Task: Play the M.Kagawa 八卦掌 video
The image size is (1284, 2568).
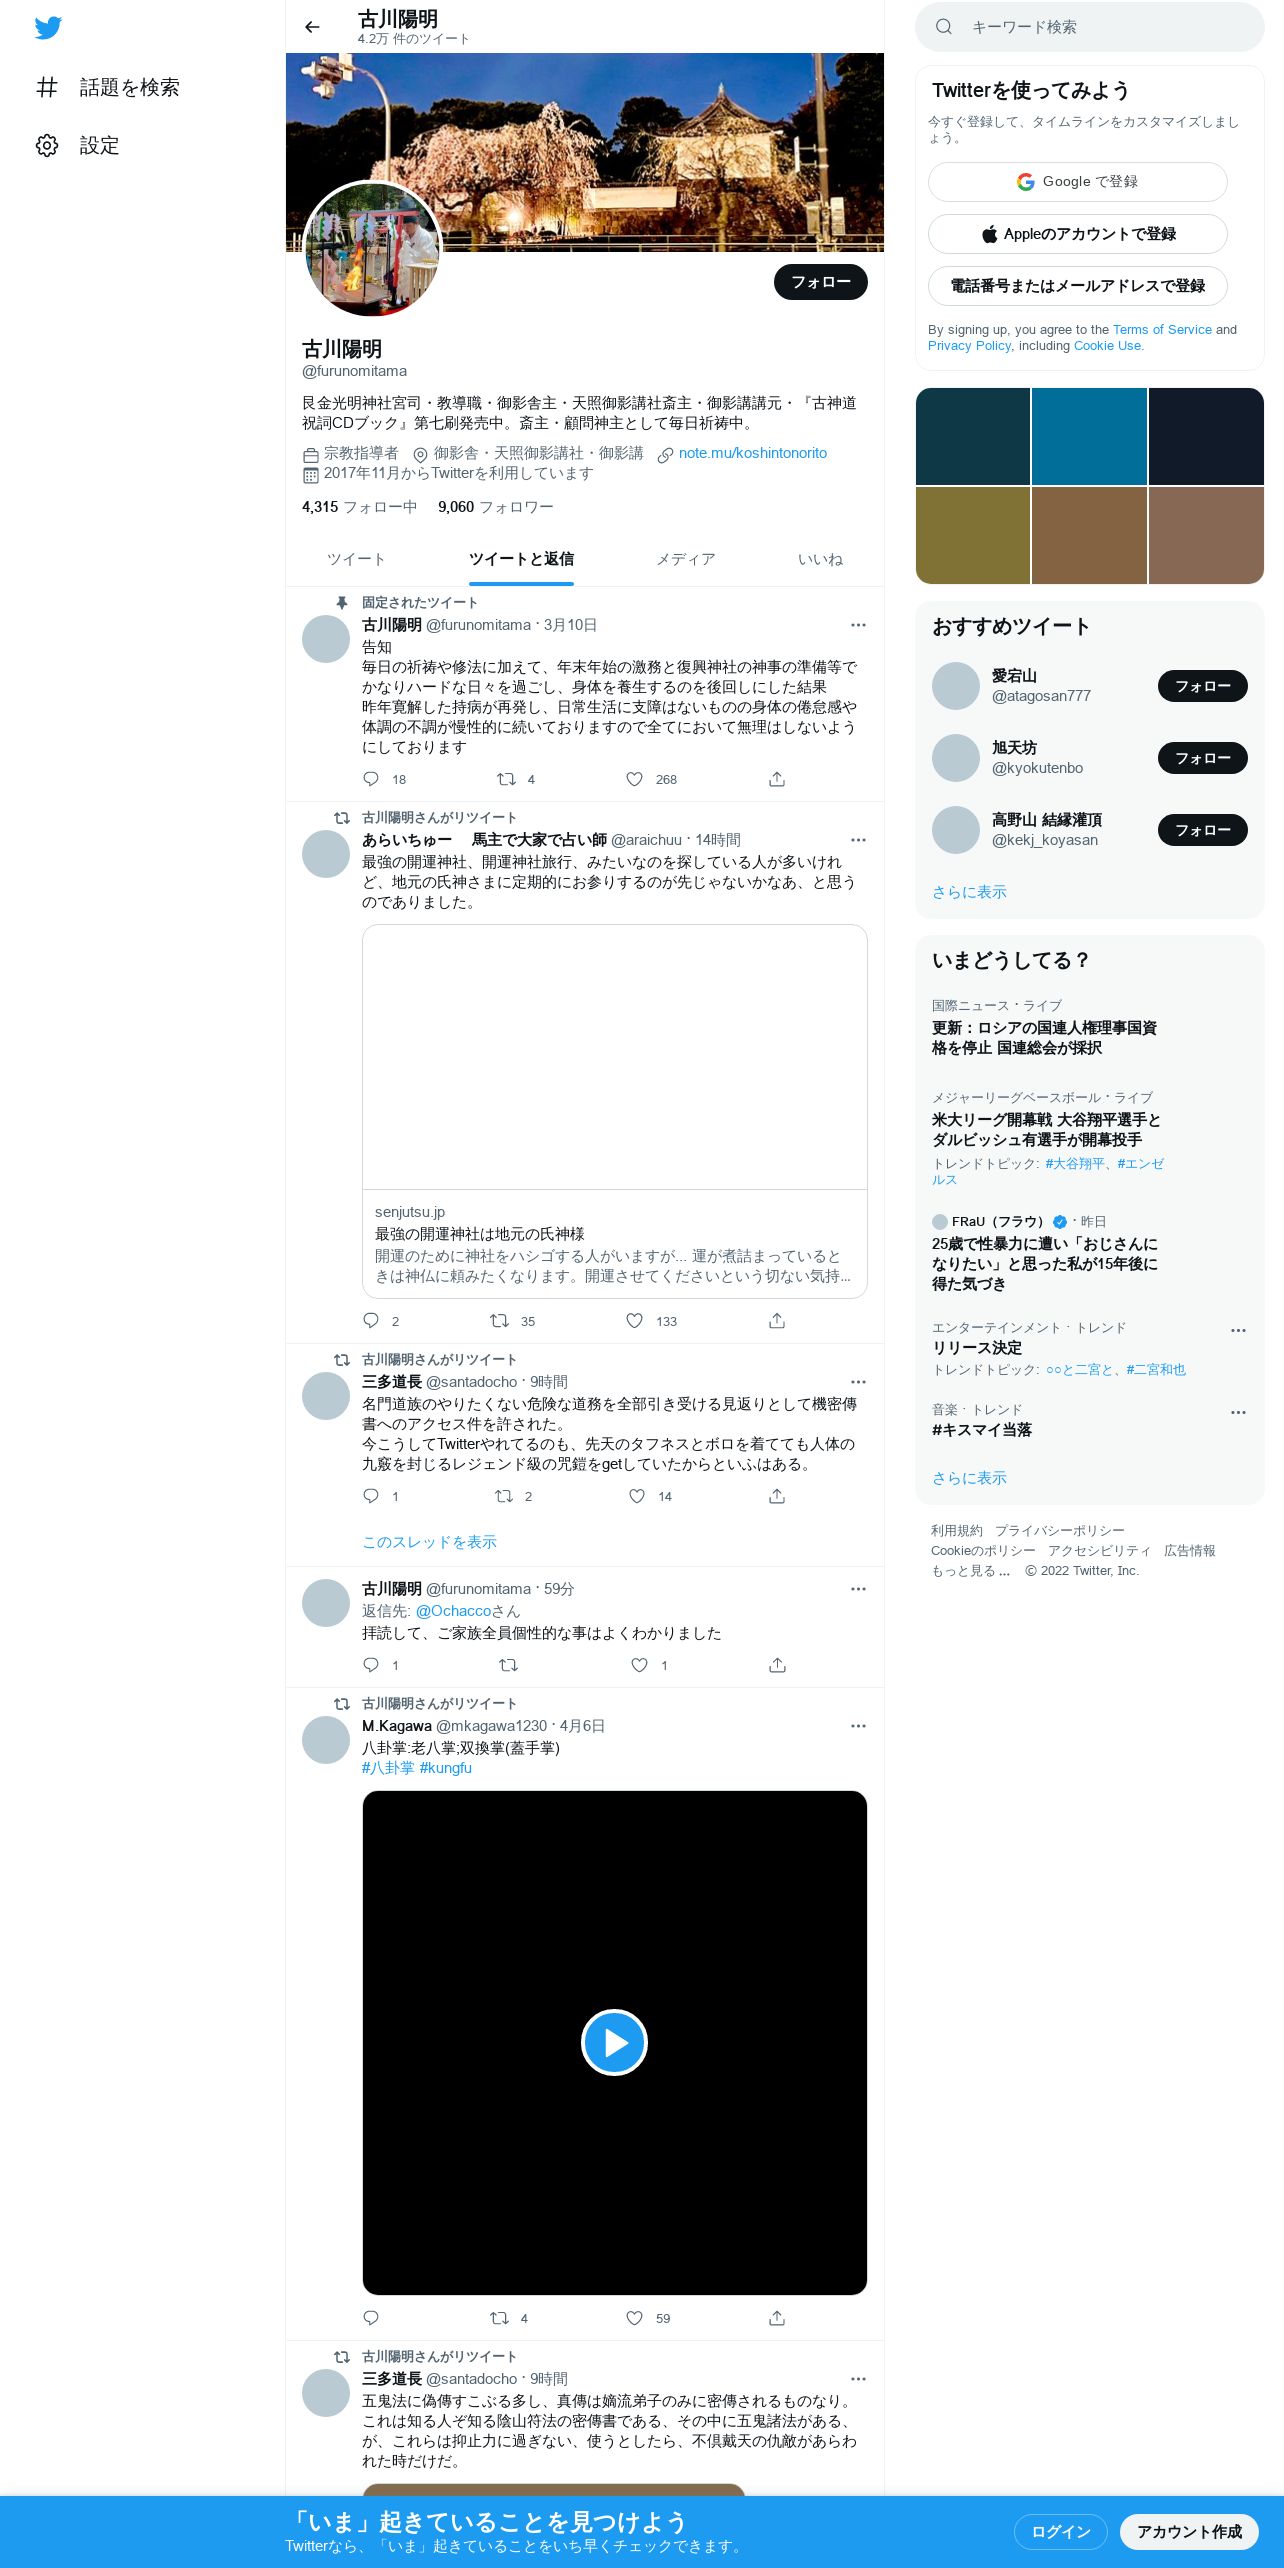Action: pos(614,2042)
